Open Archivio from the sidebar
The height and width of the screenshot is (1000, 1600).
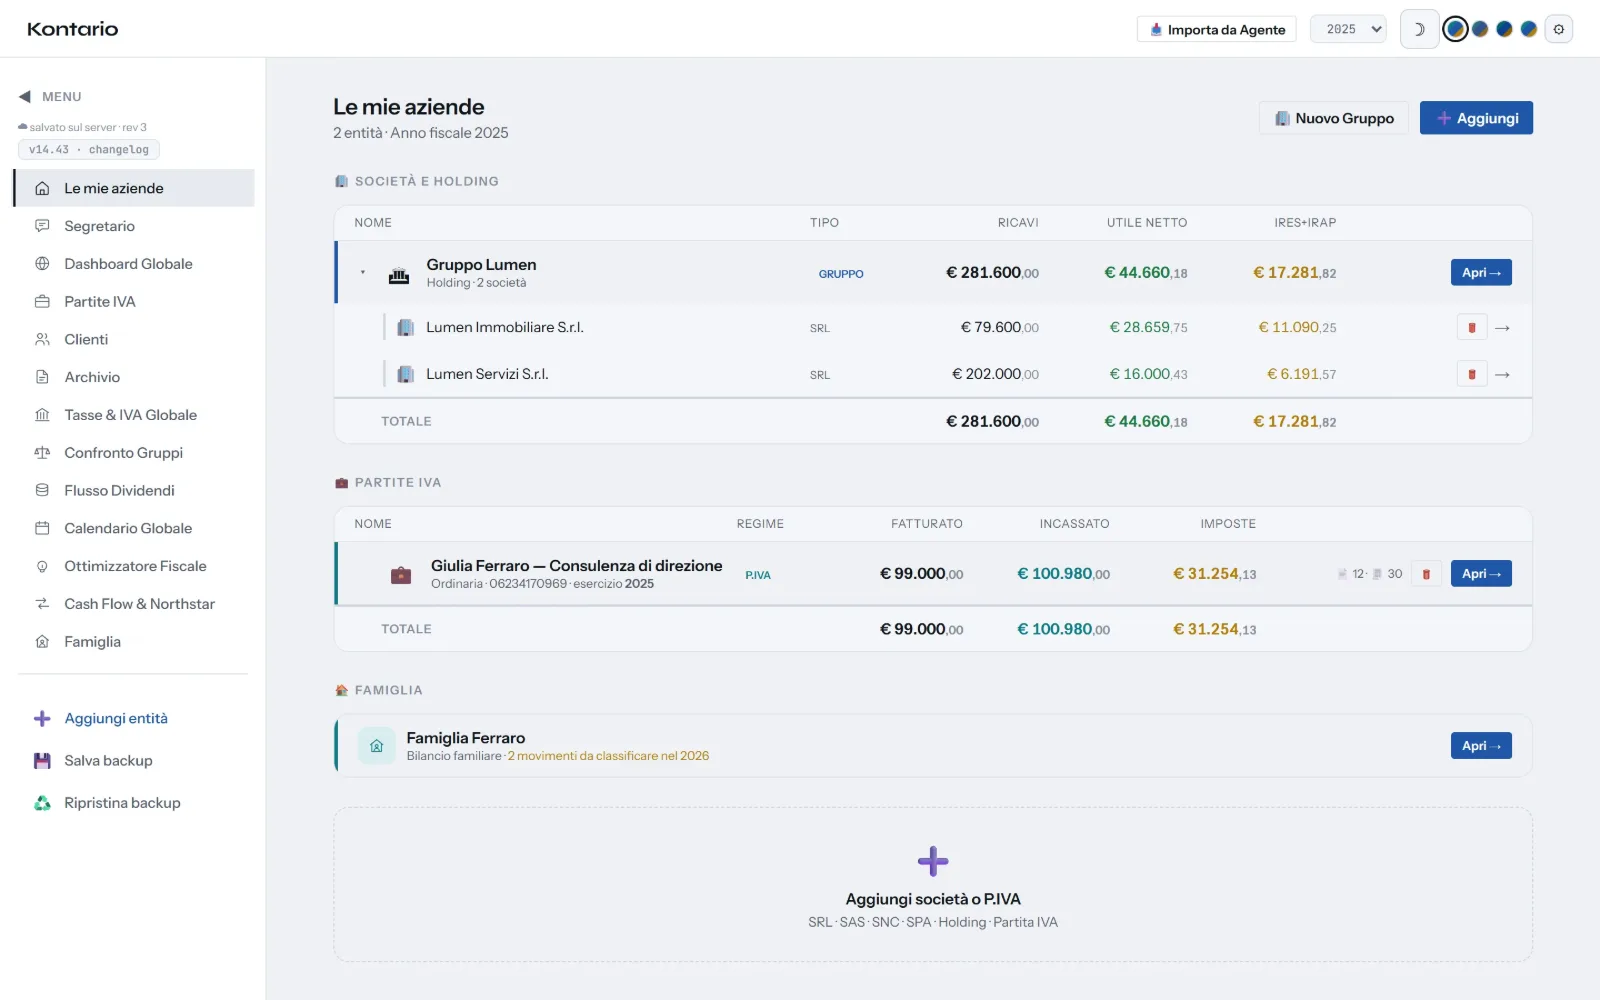pyautogui.click(x=134, y=377)
